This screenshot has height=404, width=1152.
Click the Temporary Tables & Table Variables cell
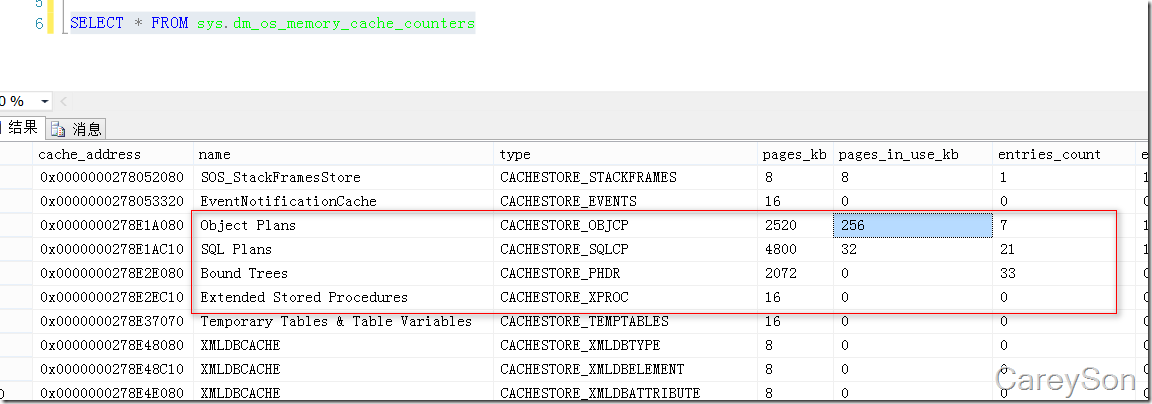pos(336,322)
